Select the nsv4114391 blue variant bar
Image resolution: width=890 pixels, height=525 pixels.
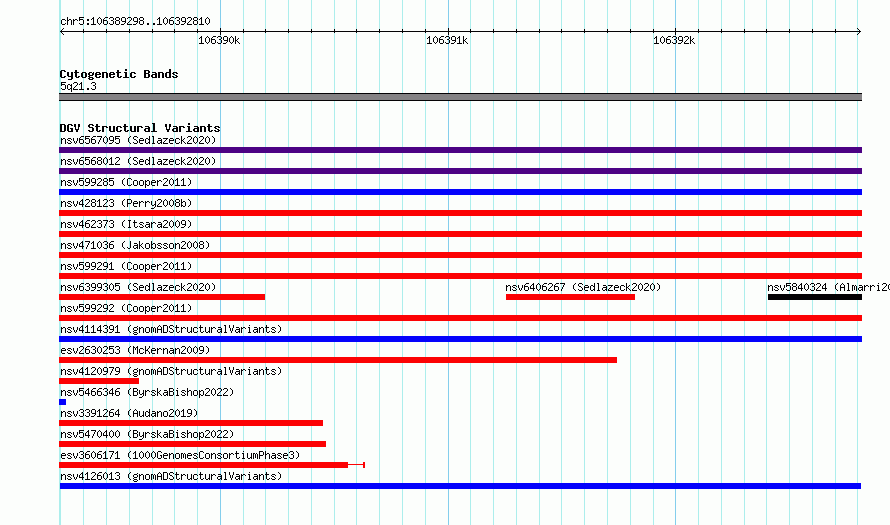click(x=460, y=339)
